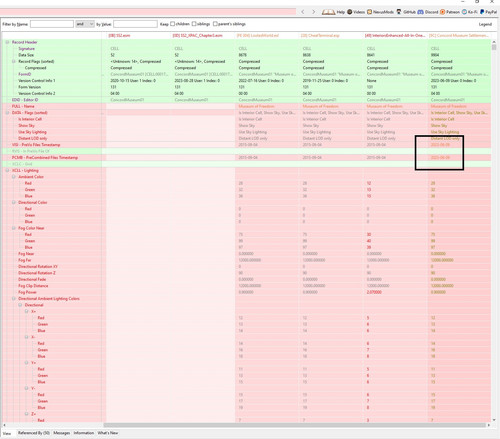The width and height of the screenshot is (500, 439).
Task: Focus the Filter by Name field
Action: [x=52, y=24]
